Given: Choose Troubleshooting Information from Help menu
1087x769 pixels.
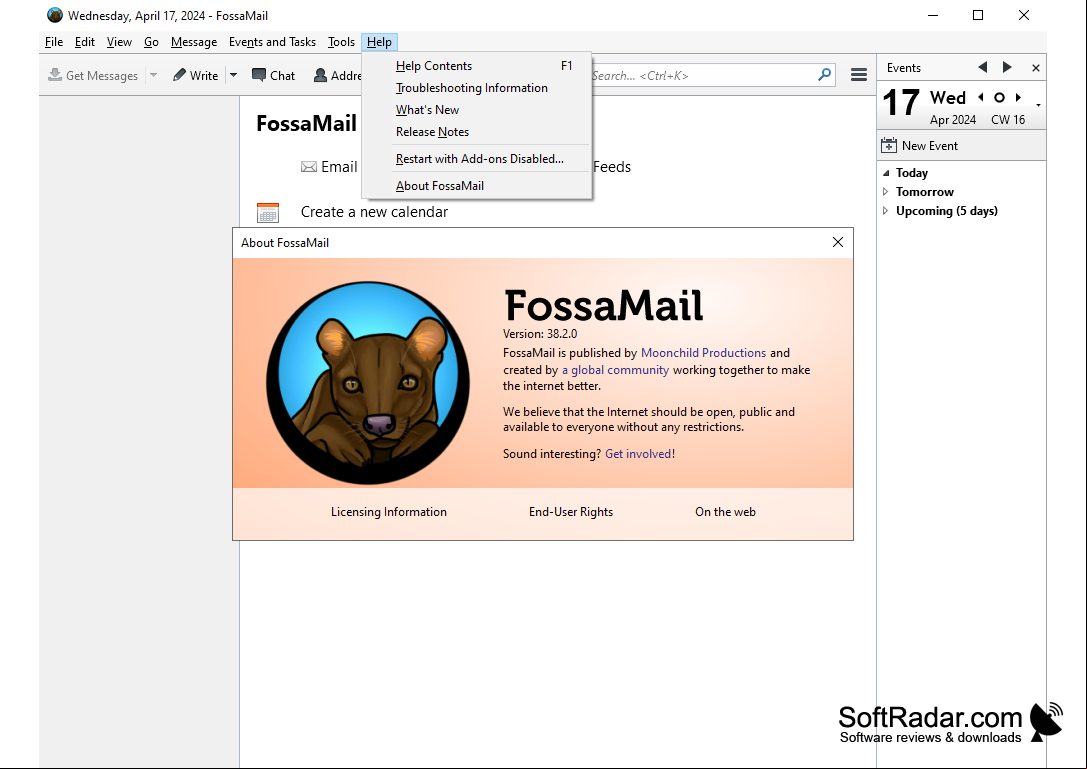Looking at the screenshot, I should [477, 88].
